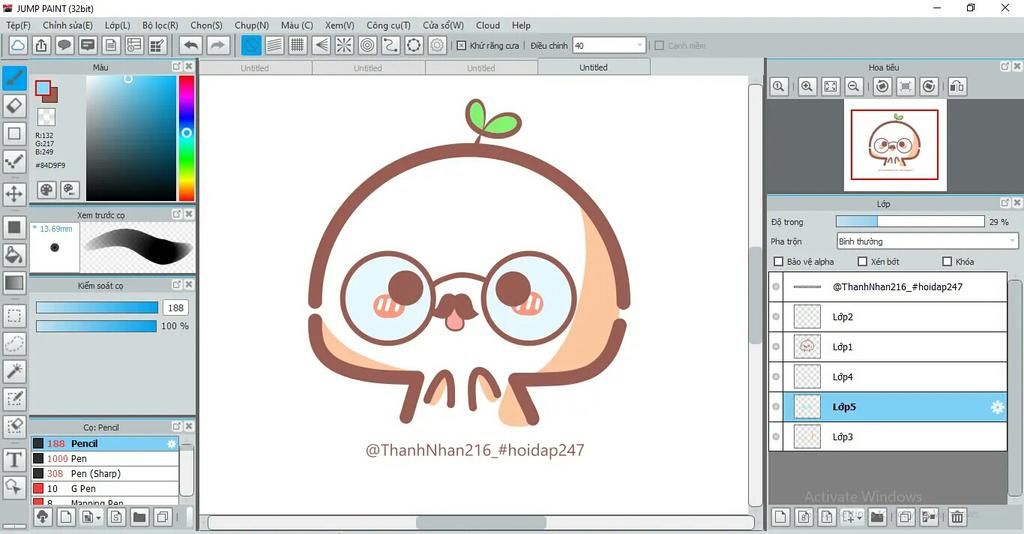
Task: Switch to the last Untitled tab
Action: pyautogui.click(x=594, y=67)
